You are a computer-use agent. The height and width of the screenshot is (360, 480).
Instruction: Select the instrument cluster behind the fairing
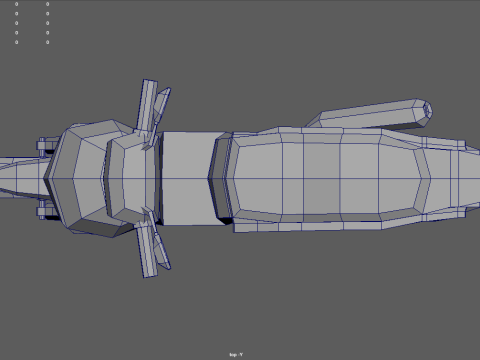(132, 178)
